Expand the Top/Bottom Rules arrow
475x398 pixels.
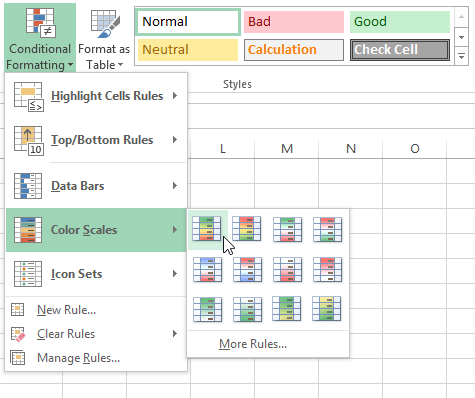pos(175,140)
